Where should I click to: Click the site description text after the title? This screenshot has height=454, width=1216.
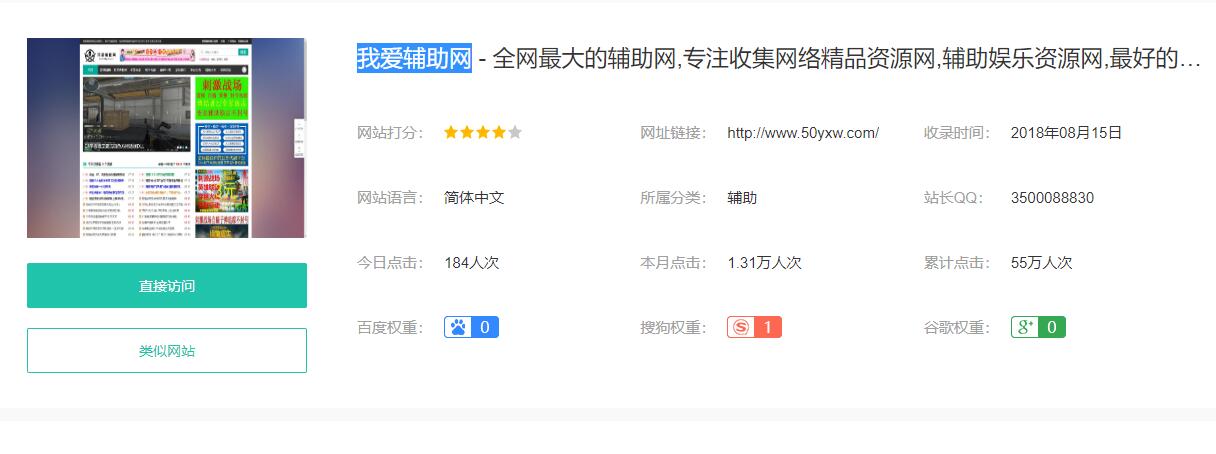pos(846,58)
